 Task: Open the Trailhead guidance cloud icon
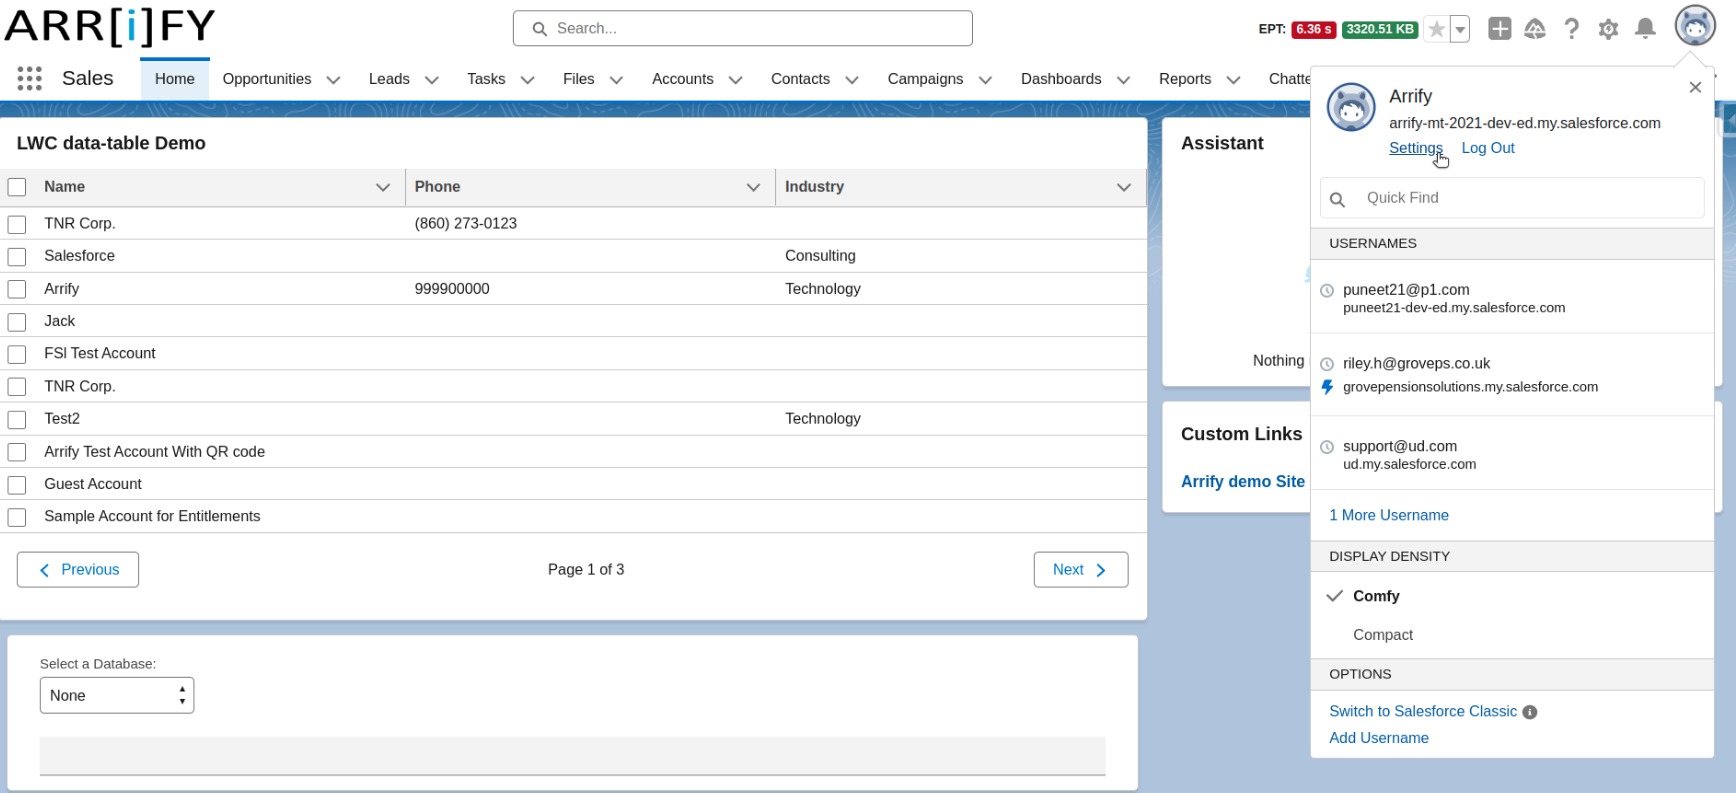coord(1535,29)
